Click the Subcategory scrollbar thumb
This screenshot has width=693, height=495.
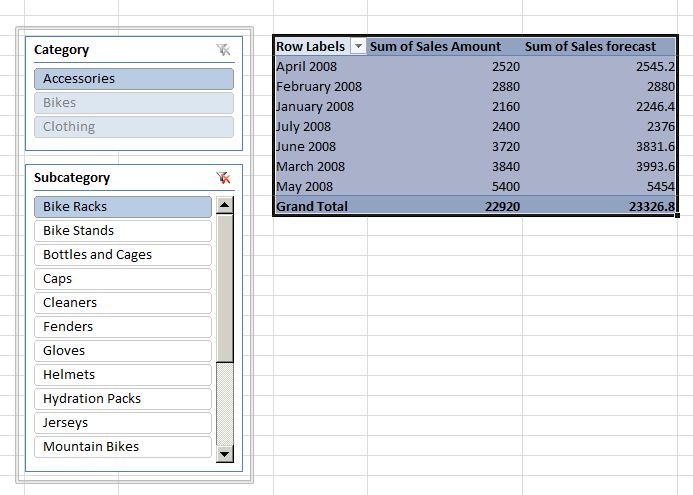(x=225, y=288)
